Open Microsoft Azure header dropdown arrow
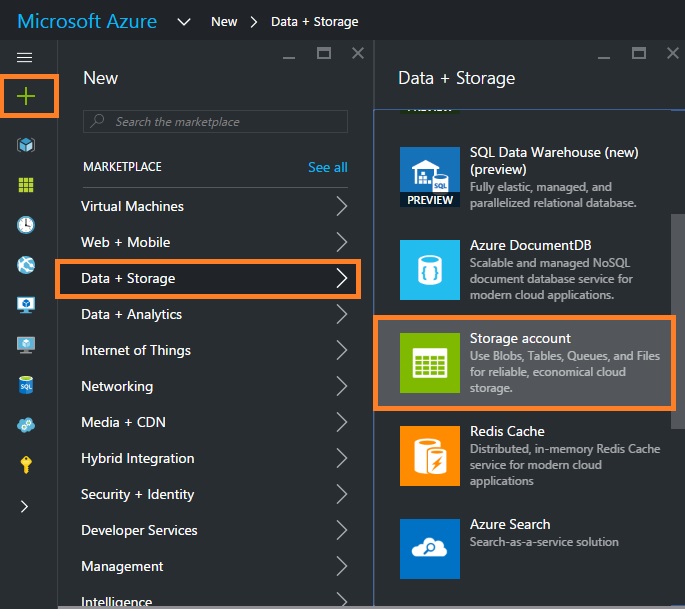Viewport: 685px width, 609px height. (184, 21)
